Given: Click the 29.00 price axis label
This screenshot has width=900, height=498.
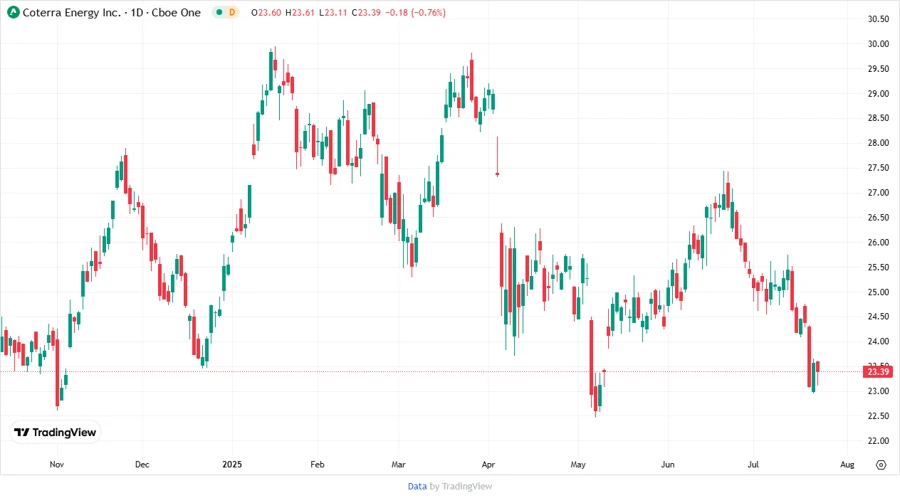Looking at the screenshot, I should (x=878, y=94).
